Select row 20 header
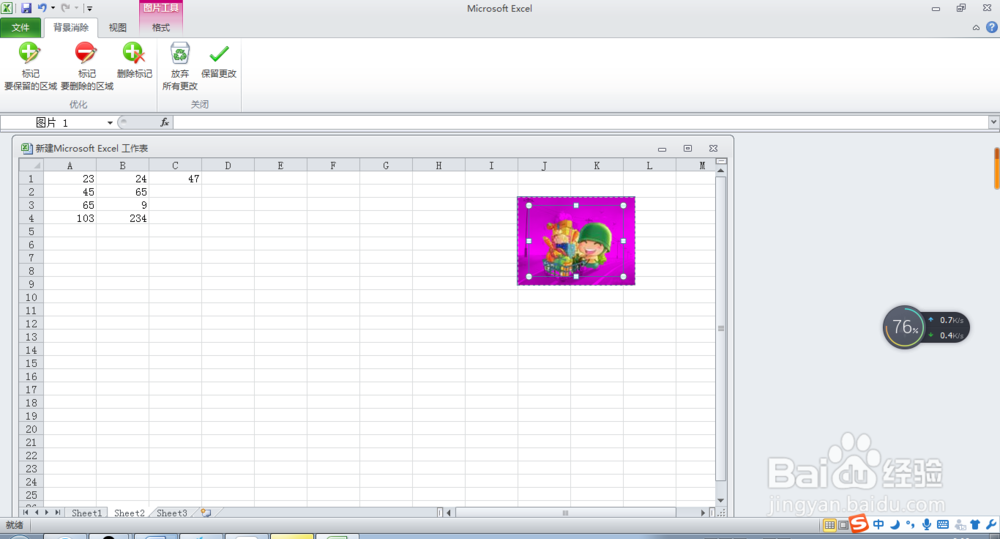 [31, 429]
